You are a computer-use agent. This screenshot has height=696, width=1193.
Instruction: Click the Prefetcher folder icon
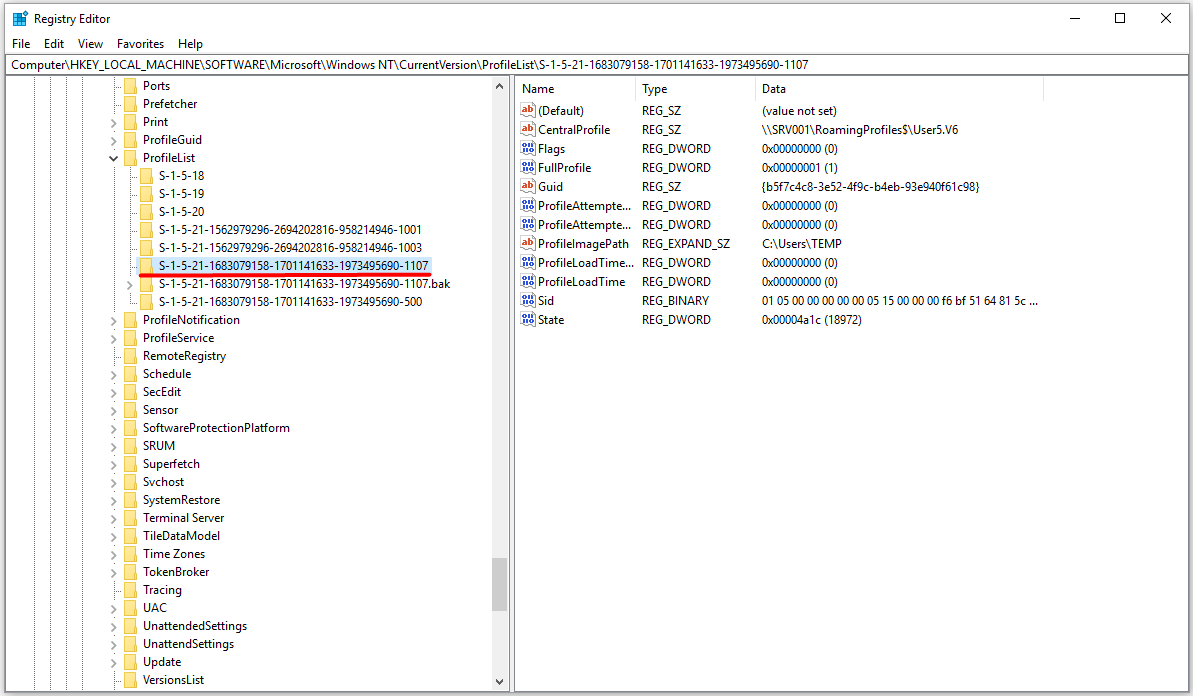tap(130, 104)
